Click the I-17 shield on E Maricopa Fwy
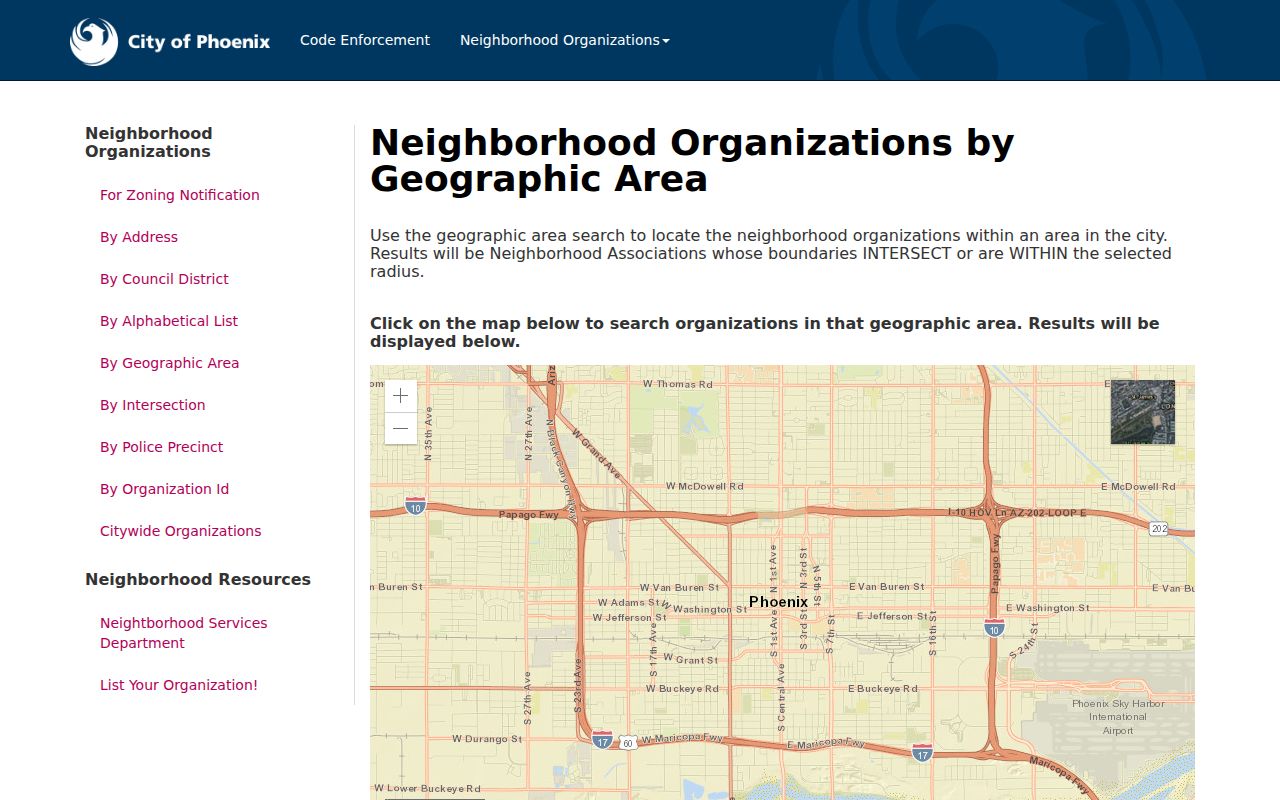1280x800 pixels. click(922, 752)
